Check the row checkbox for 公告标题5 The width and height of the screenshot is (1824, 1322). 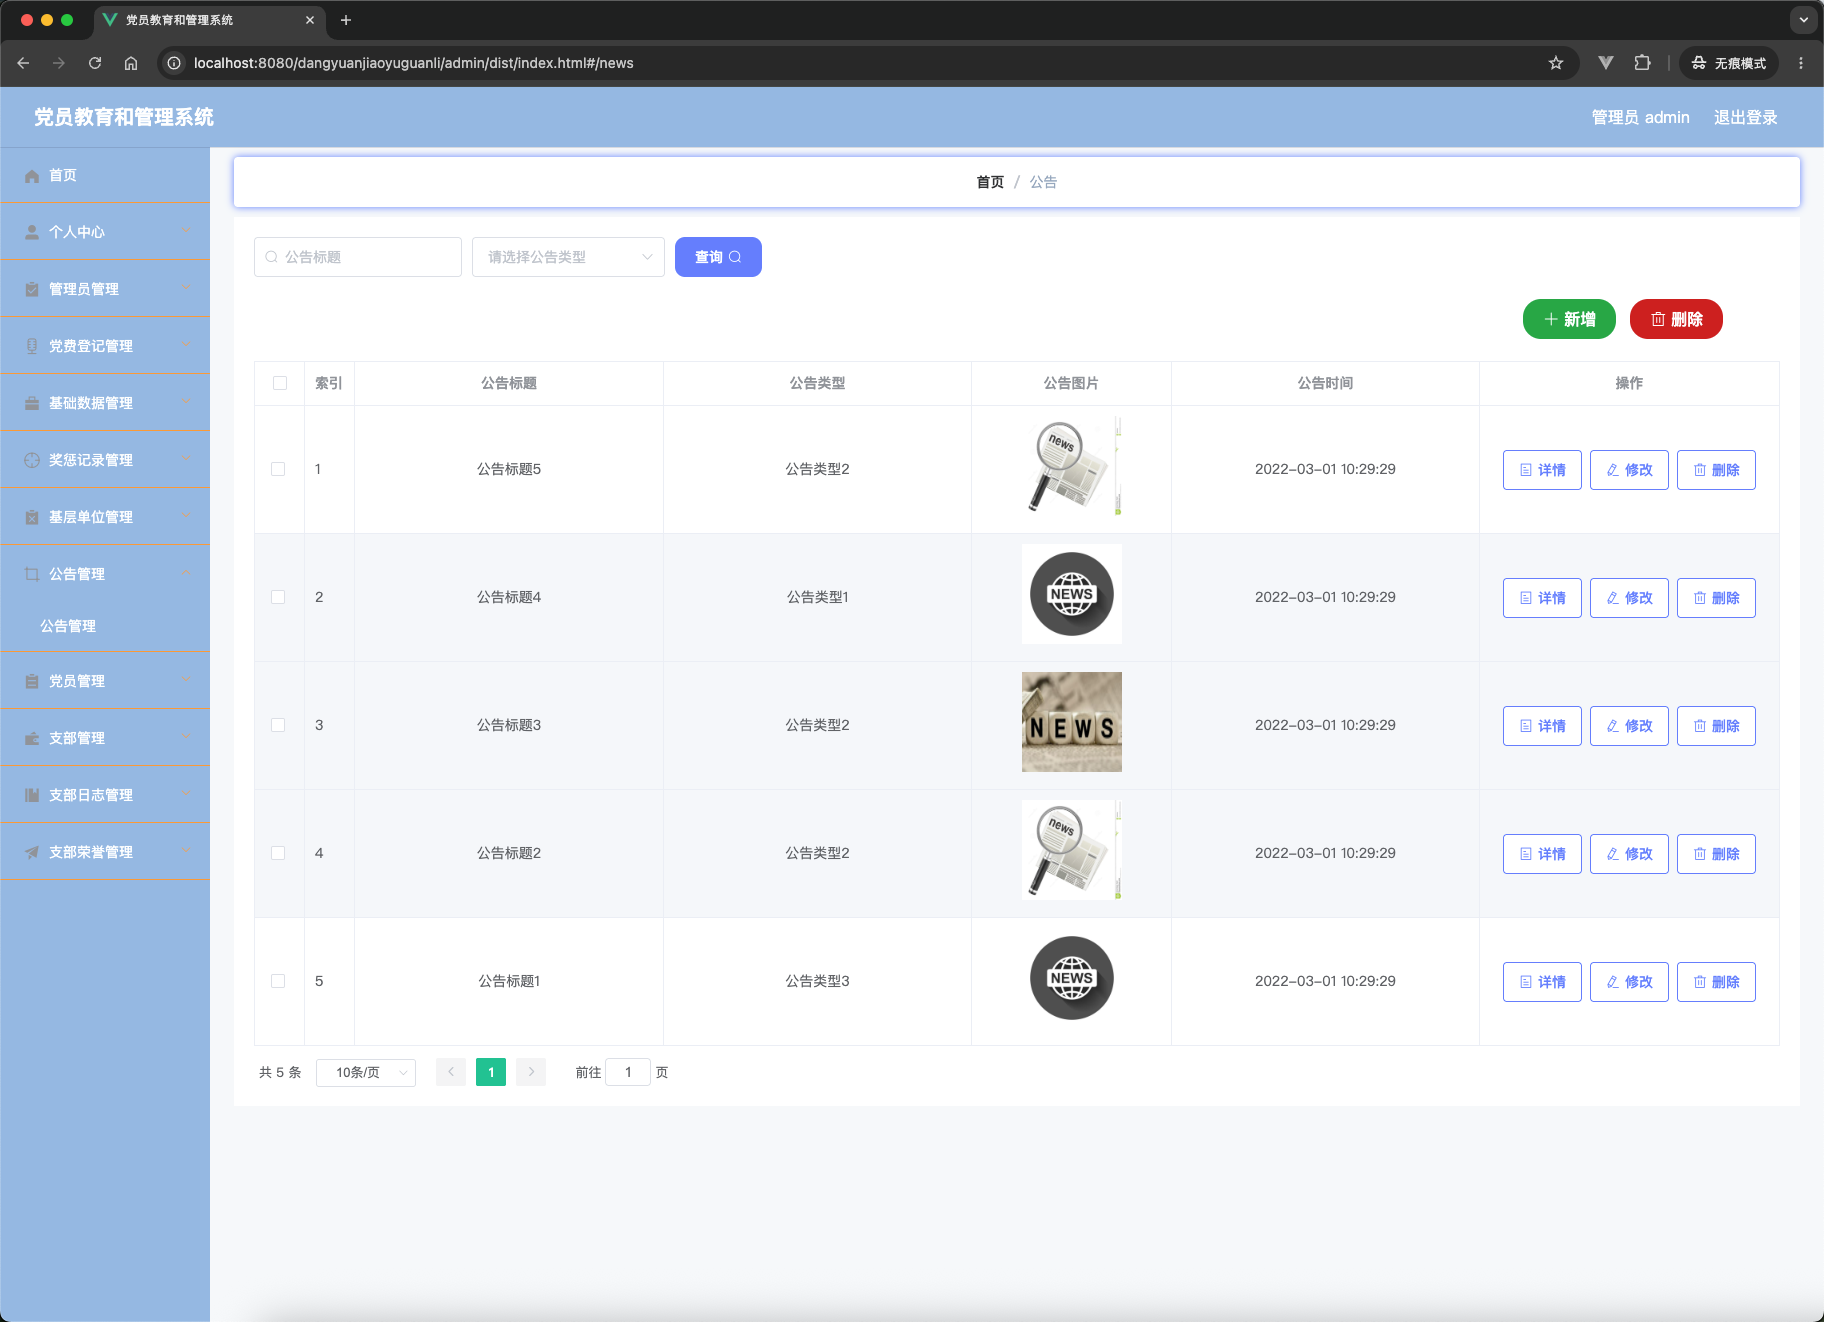pos(278,469)
